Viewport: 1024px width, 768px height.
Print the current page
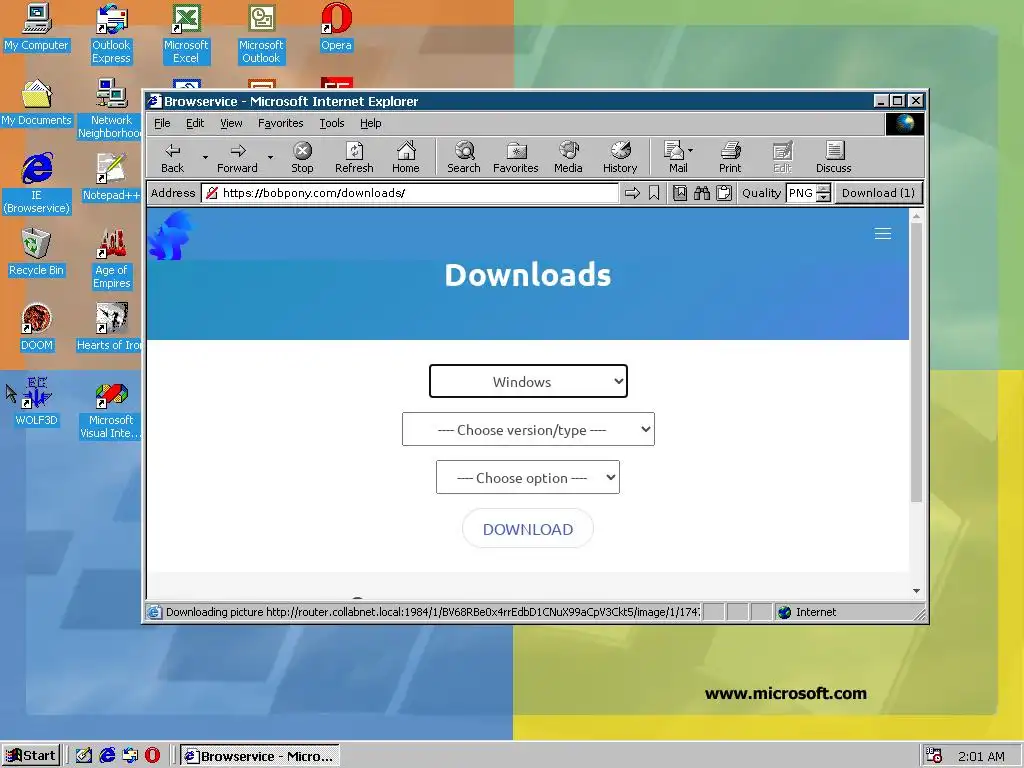(730, 157)
